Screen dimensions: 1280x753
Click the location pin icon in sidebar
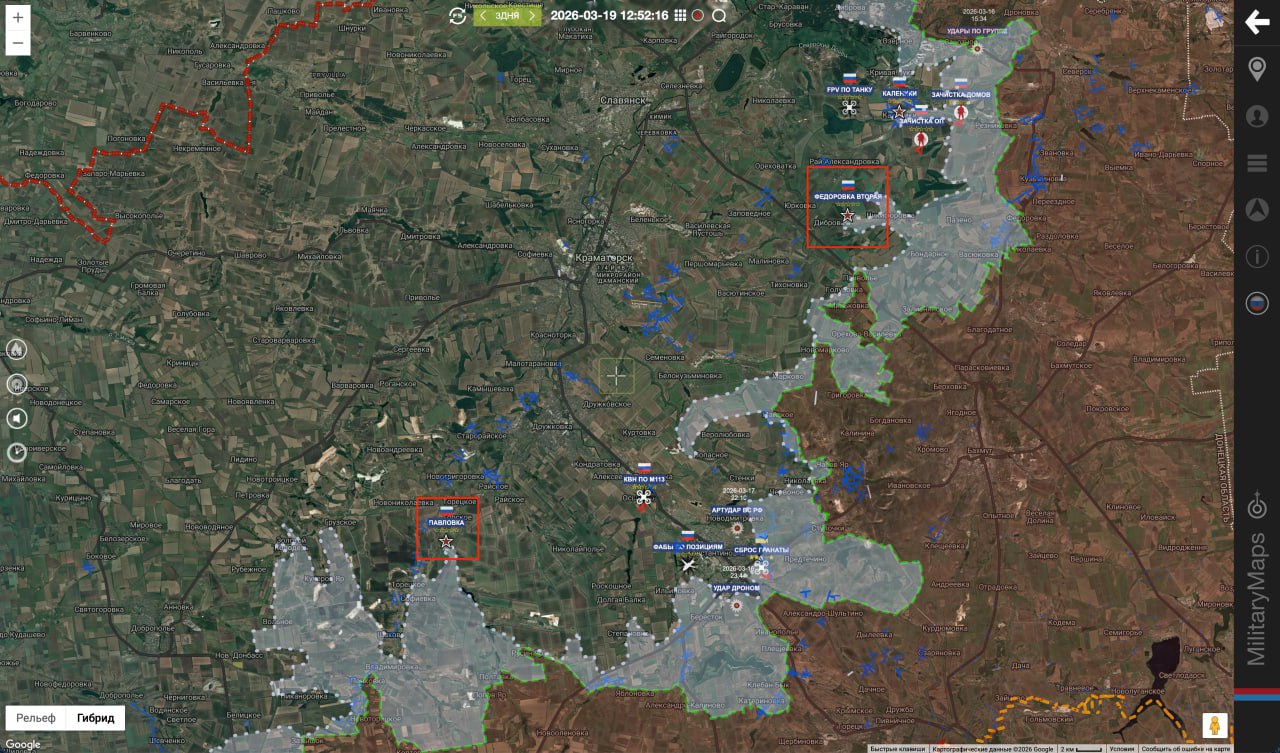click(x=1257, y=69)
